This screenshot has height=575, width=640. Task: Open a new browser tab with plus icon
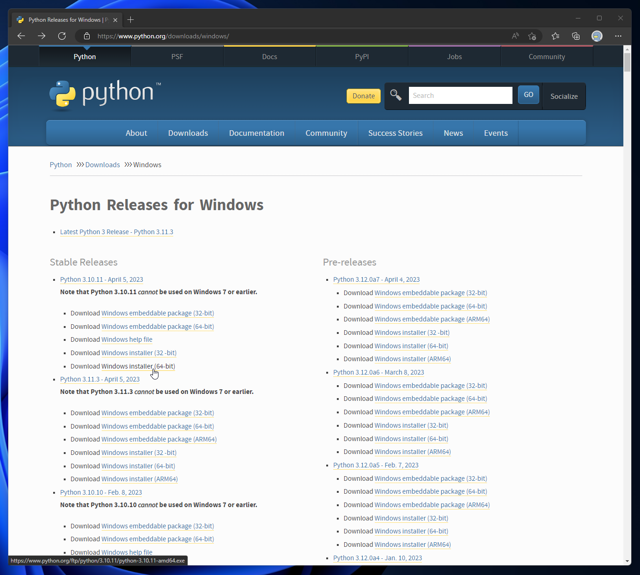[x=130, y=19]
